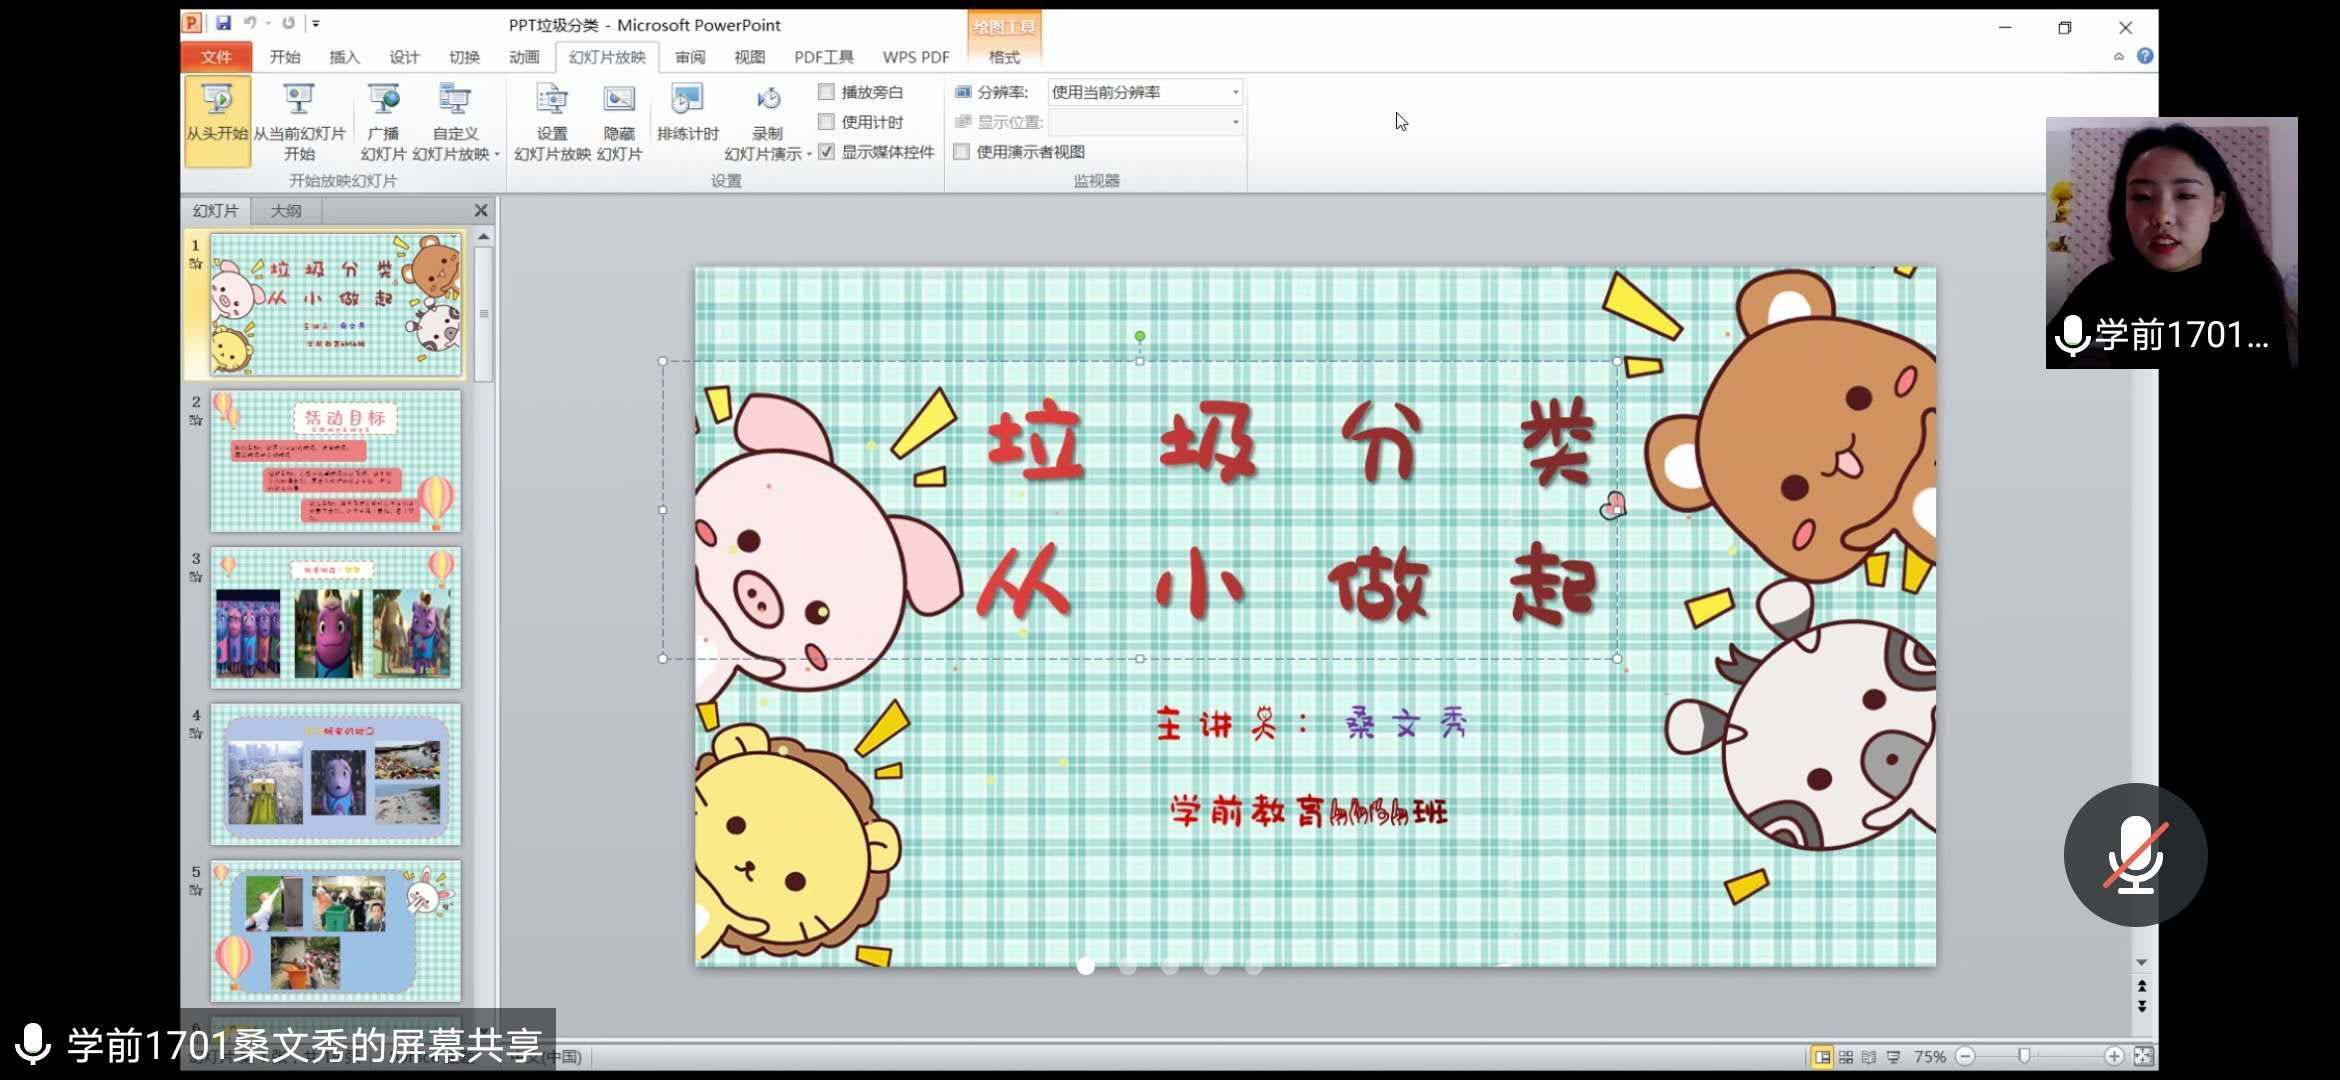Open the 动画 animations ribbon tab
Viewport: 2340px width, 1080px height.
click(x=523, y=57)
